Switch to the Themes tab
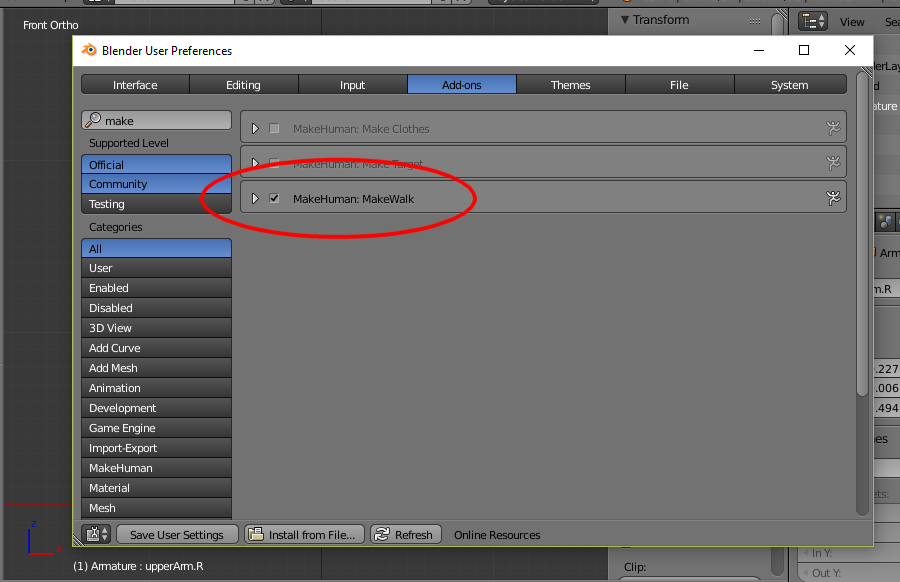 click(571, 85)
